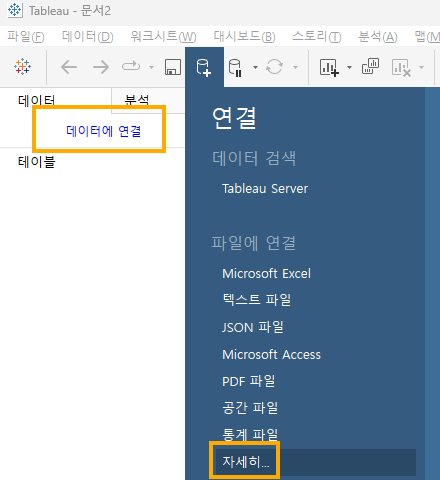440x480 pixels.
Task: Click the 파일에 연결 heading
Action: click(254, 243)
